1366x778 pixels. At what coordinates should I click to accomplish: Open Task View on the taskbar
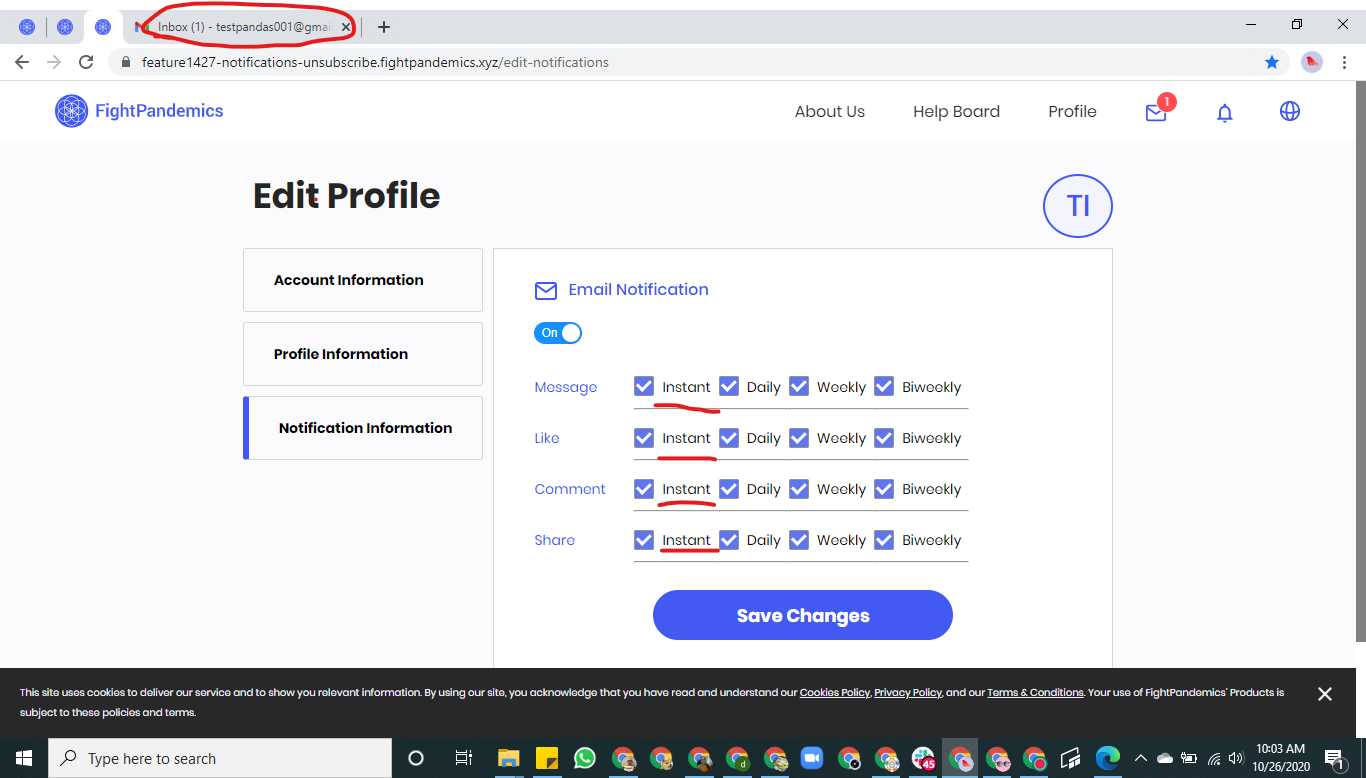point(463,758)
